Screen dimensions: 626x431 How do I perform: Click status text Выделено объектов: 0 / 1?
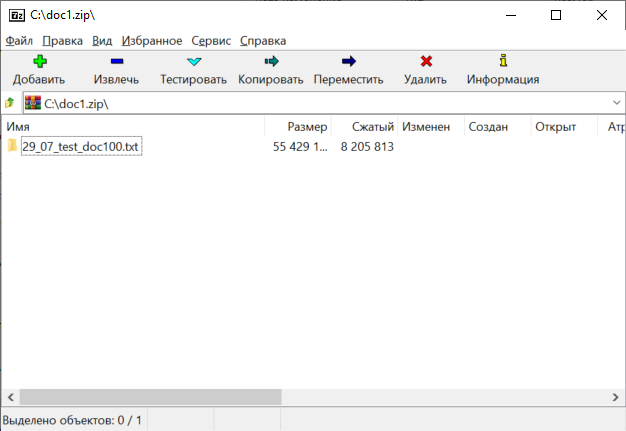pyautogui.click(x=72, y=420)
